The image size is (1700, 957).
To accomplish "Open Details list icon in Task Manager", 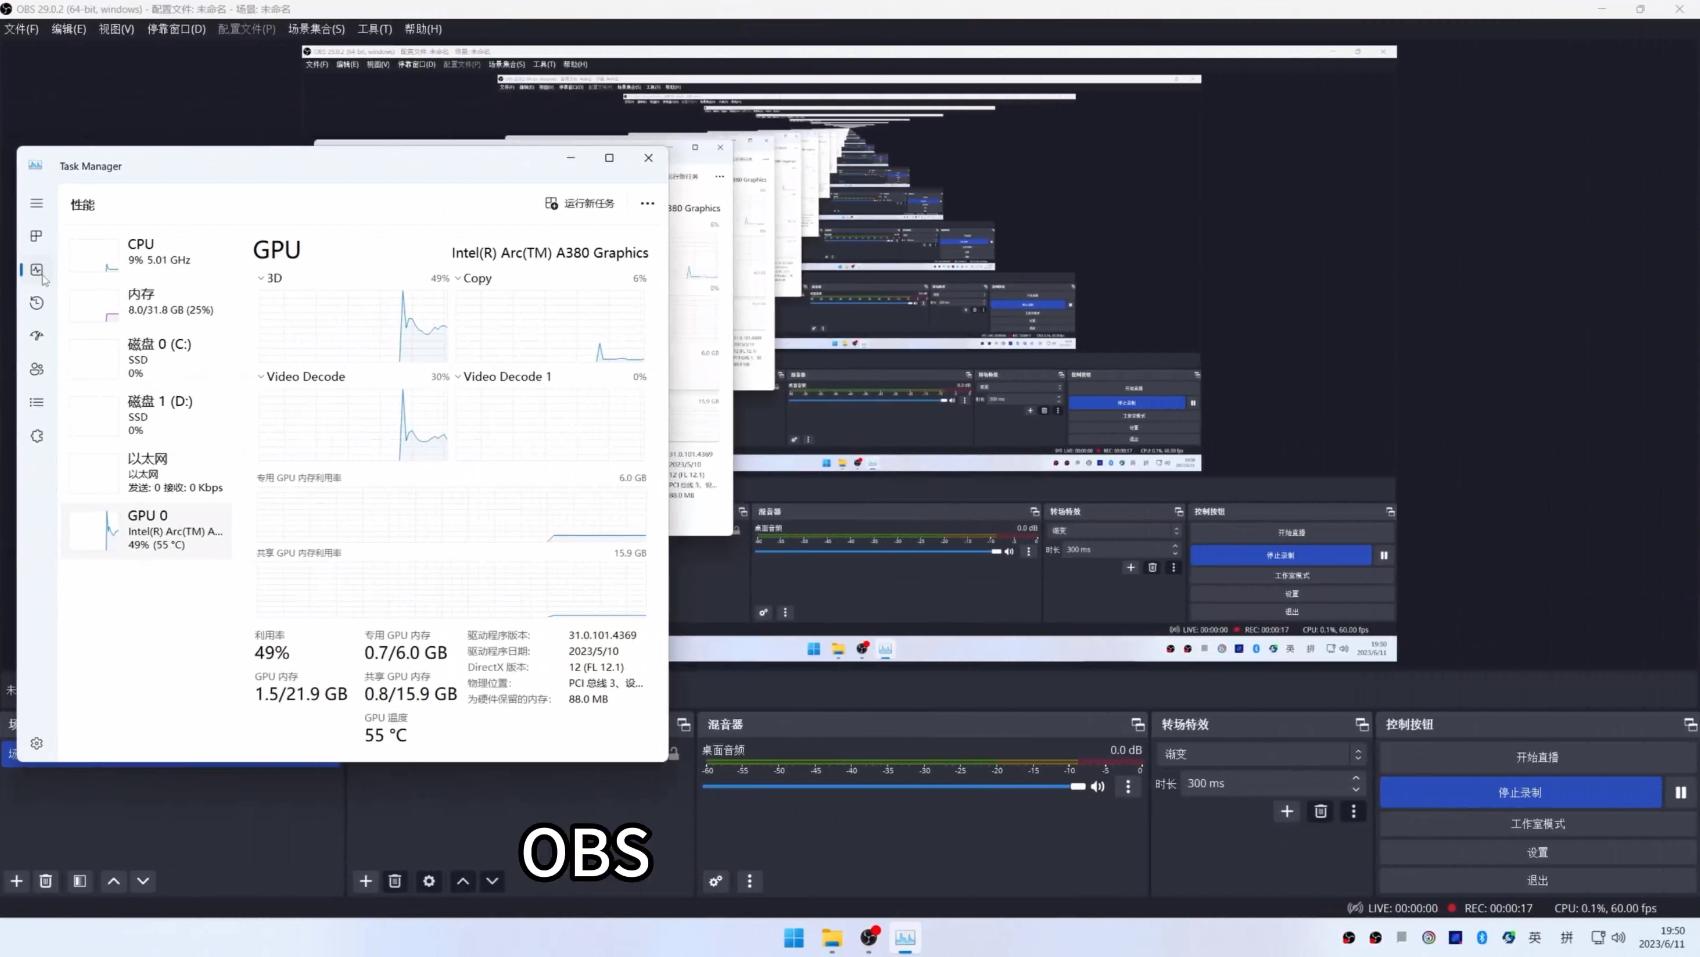I will click(x=37, y=402).
